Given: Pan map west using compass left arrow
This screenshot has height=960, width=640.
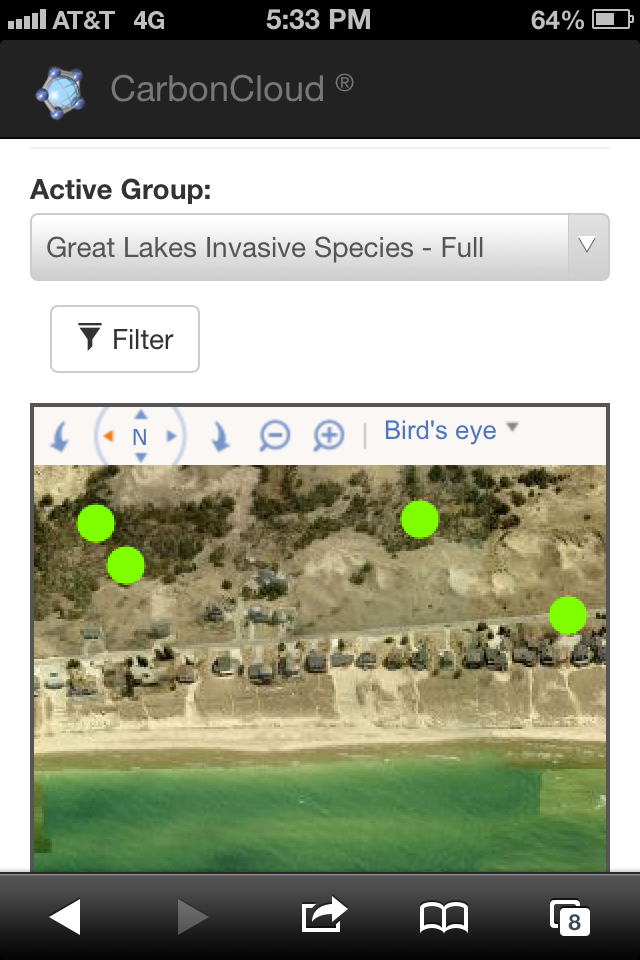Looking at the screenshot, I should pos(109,436).
